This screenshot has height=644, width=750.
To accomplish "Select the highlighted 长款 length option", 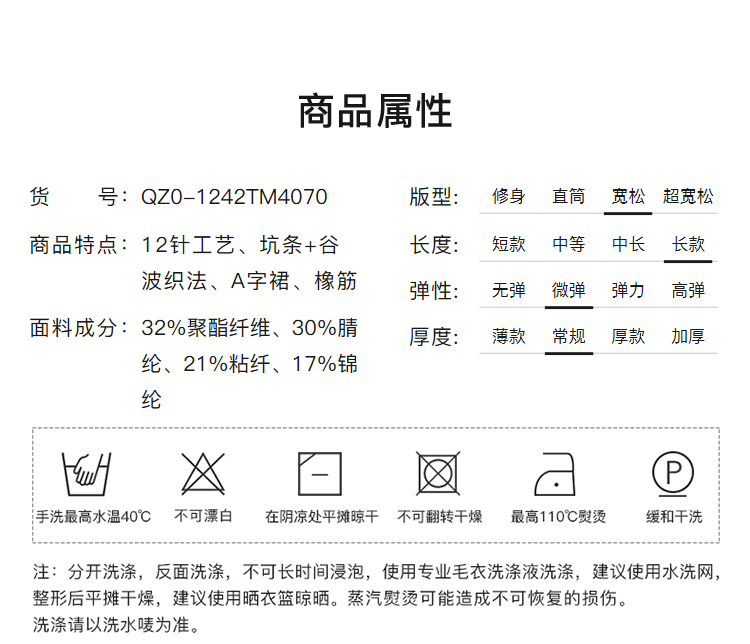I will pyautogui.click(x=688, y=244).
